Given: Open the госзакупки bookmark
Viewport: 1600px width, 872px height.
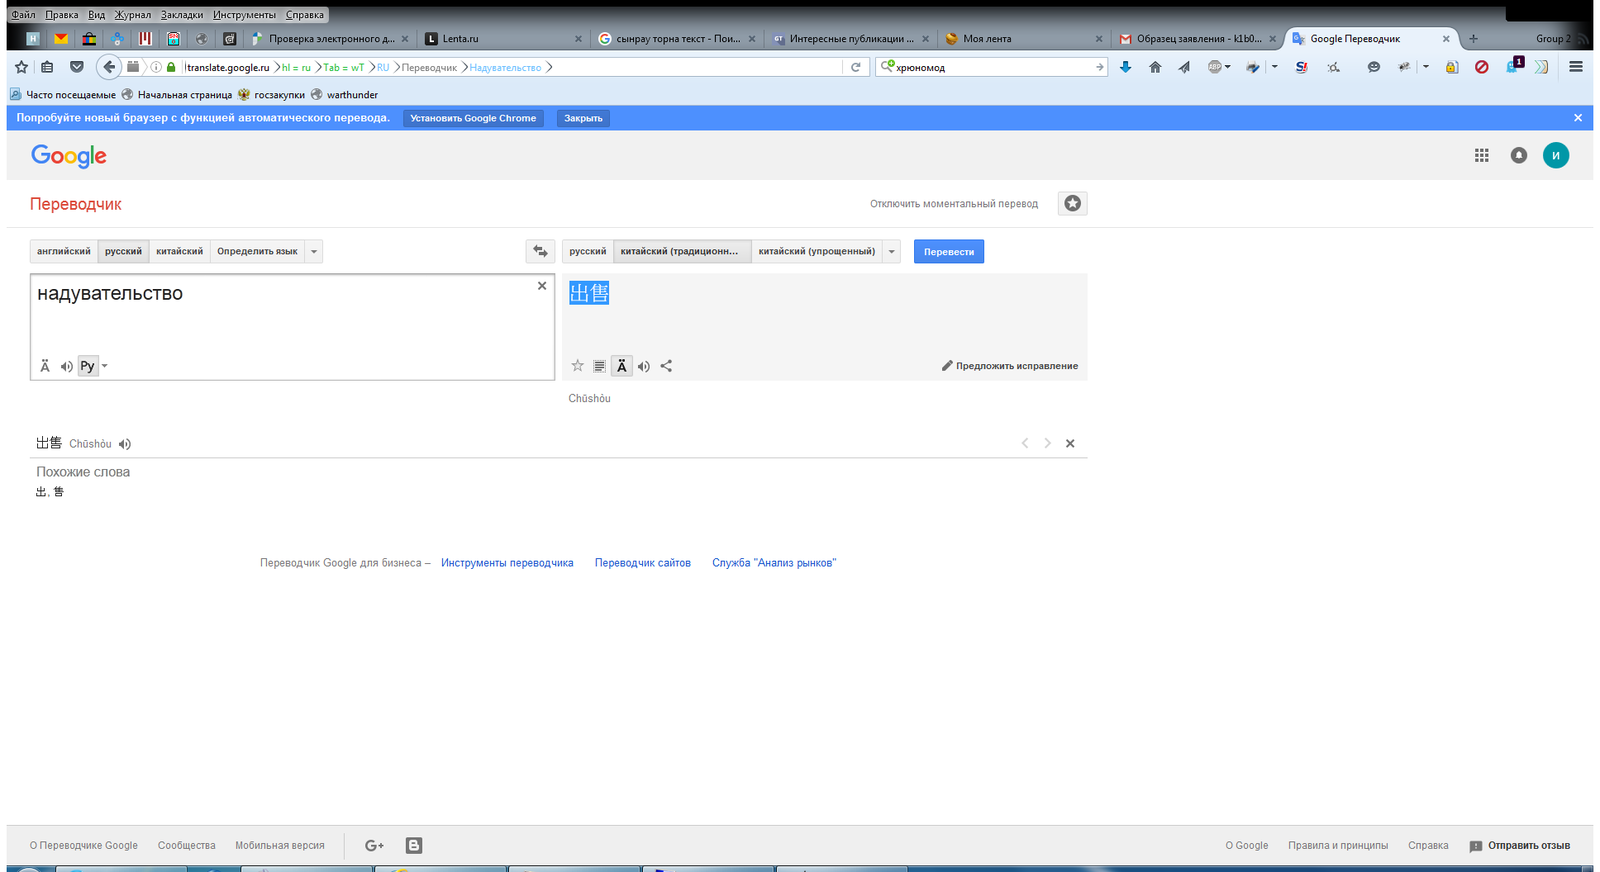Looking at the screenshot, I should (x=271, y=95).
